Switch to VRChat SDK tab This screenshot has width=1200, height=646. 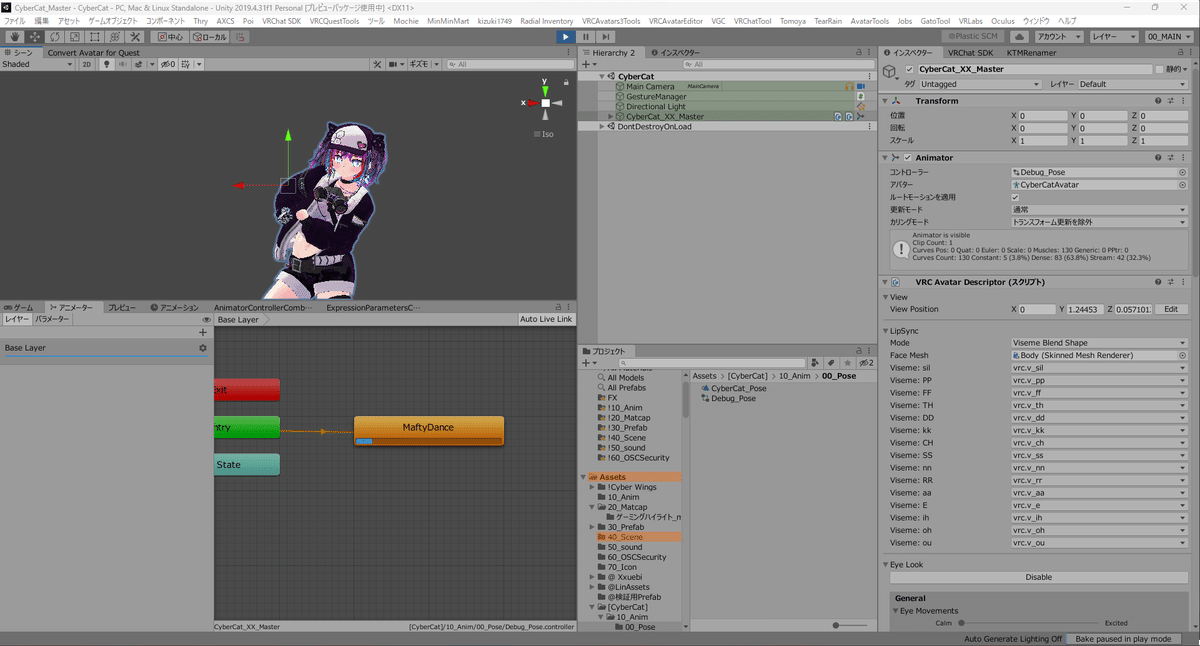971,52
